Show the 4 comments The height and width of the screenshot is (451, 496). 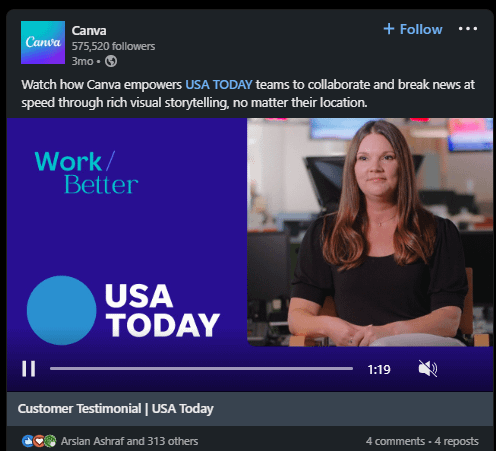(395, 441)
